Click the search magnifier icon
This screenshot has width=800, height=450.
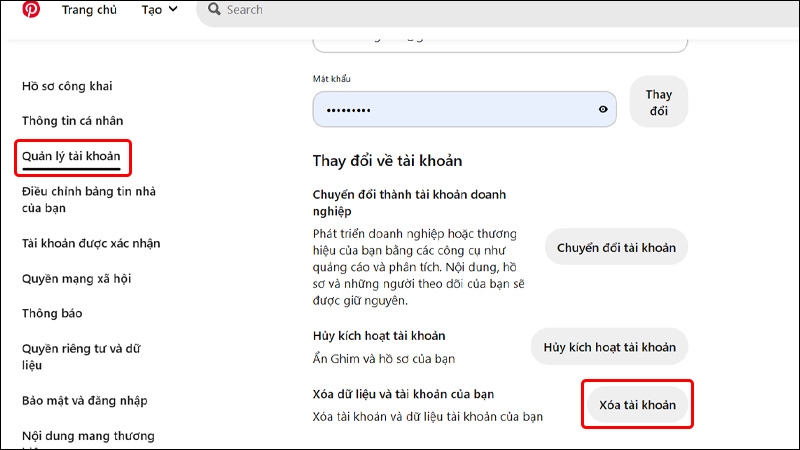pos(214,9)
